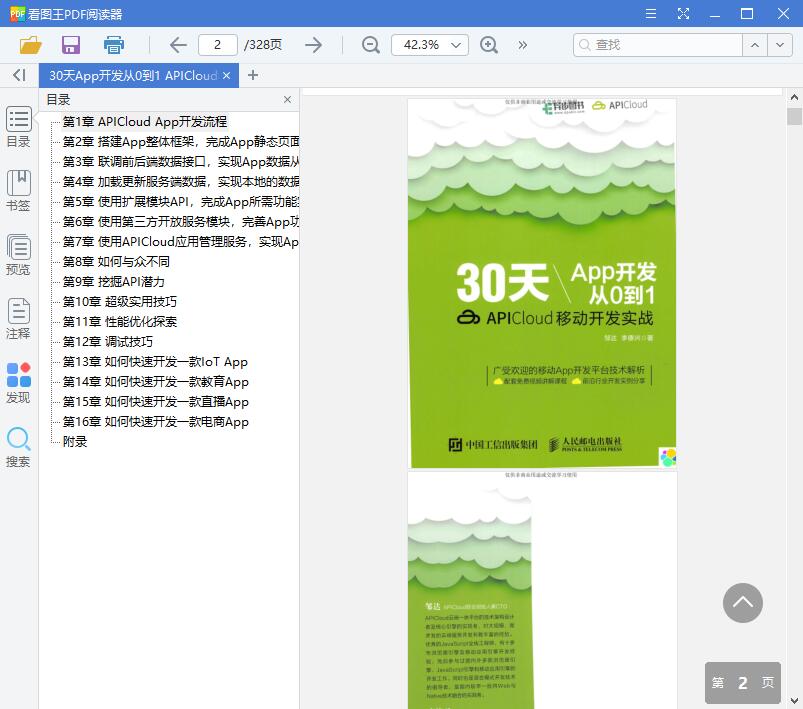Jump to the 附录 appendix entry
The image size is (803, 709).
click(75, 441)
